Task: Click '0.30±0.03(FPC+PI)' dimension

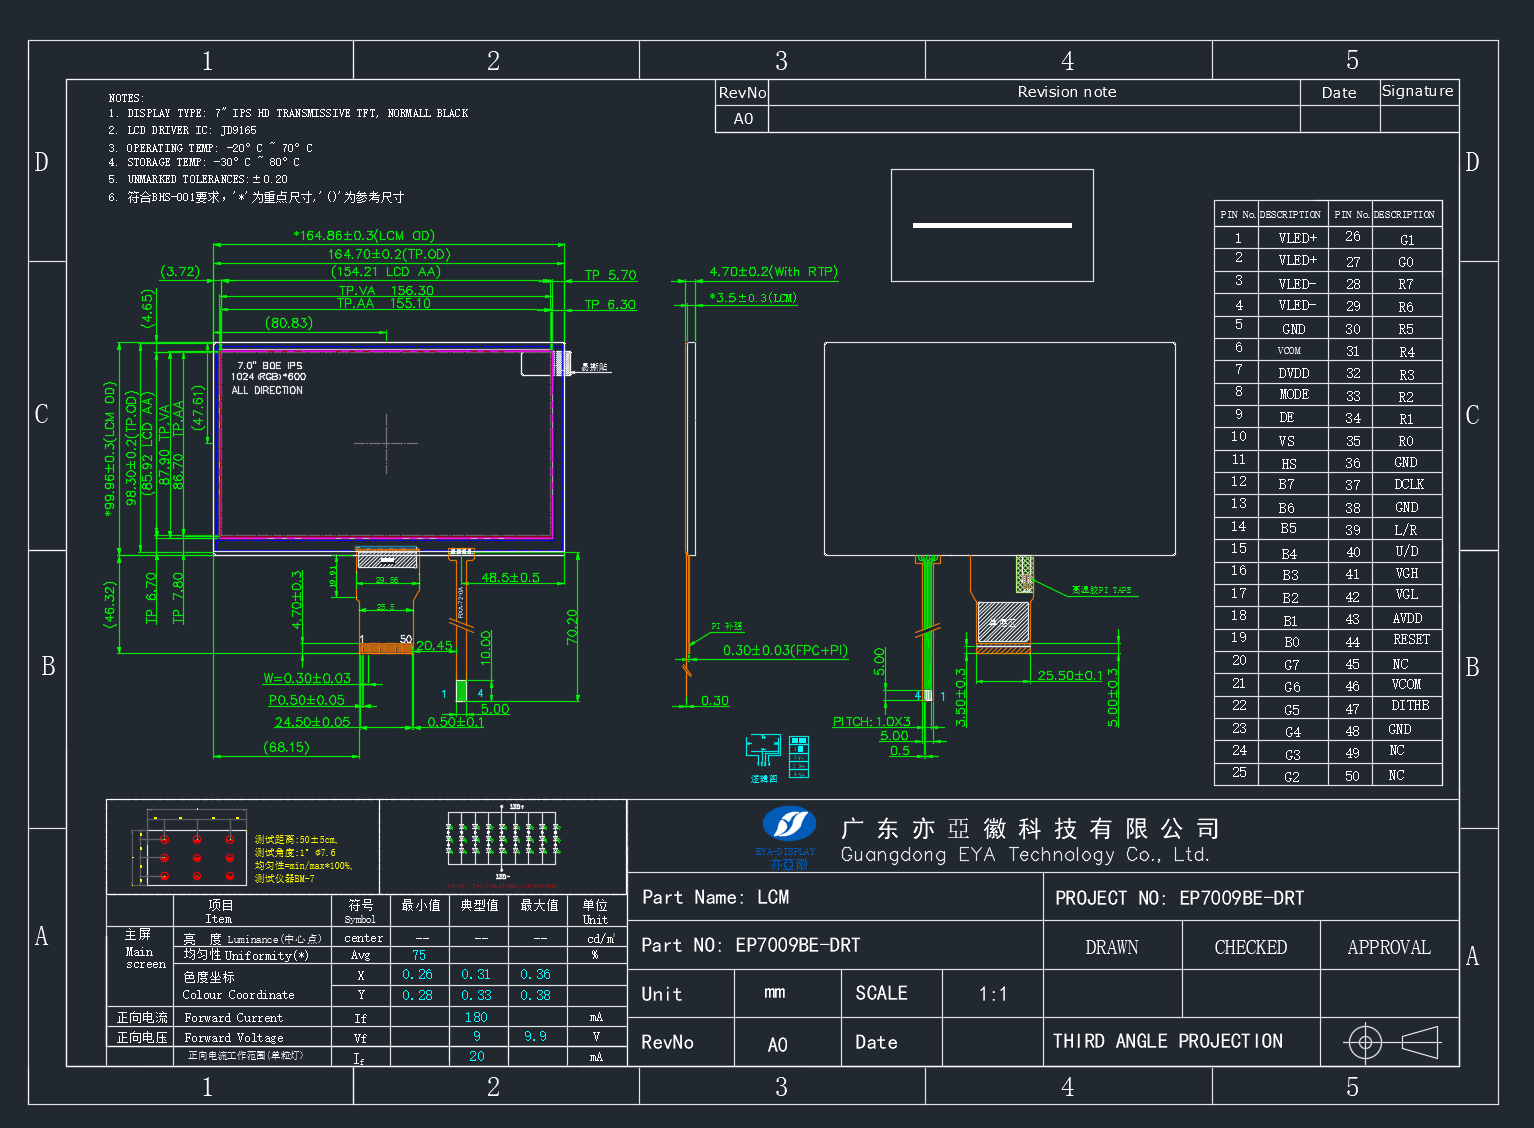Action: tap(785, 650)
